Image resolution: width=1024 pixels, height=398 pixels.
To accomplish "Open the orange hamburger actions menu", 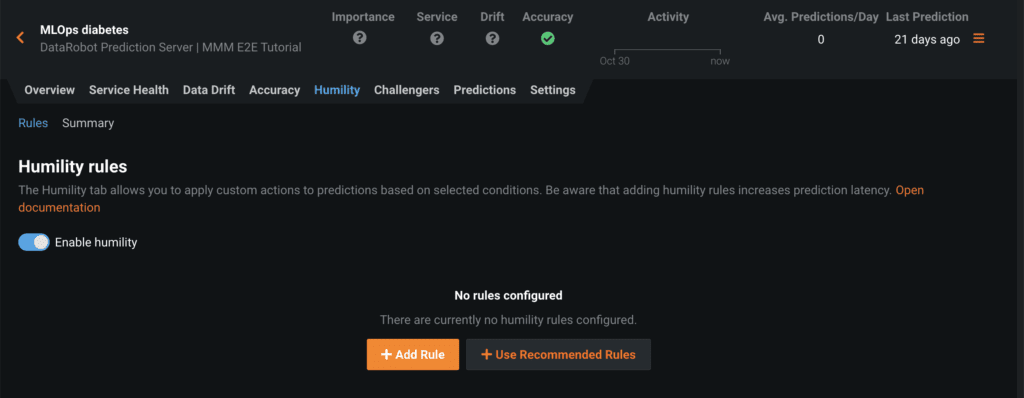I will [x=978, y=39].
